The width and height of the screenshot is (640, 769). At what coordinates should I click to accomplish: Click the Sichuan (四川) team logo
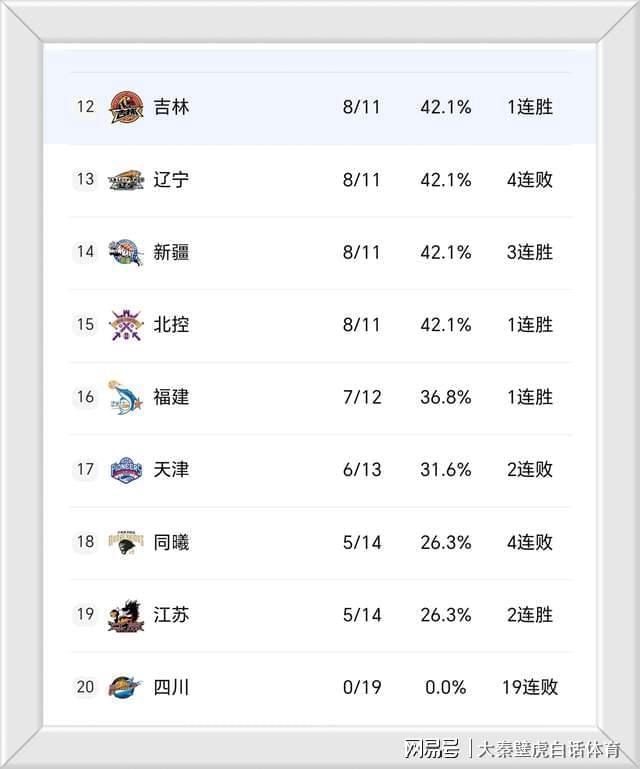click(126, 687)
